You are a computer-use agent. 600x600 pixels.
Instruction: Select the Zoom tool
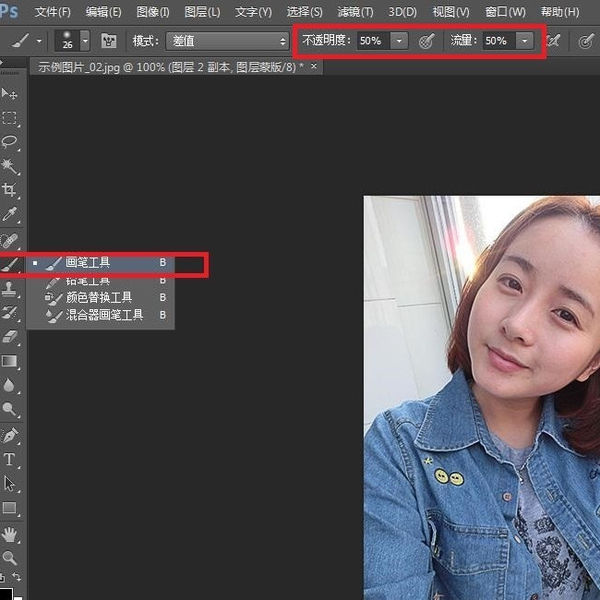(10, 558)
